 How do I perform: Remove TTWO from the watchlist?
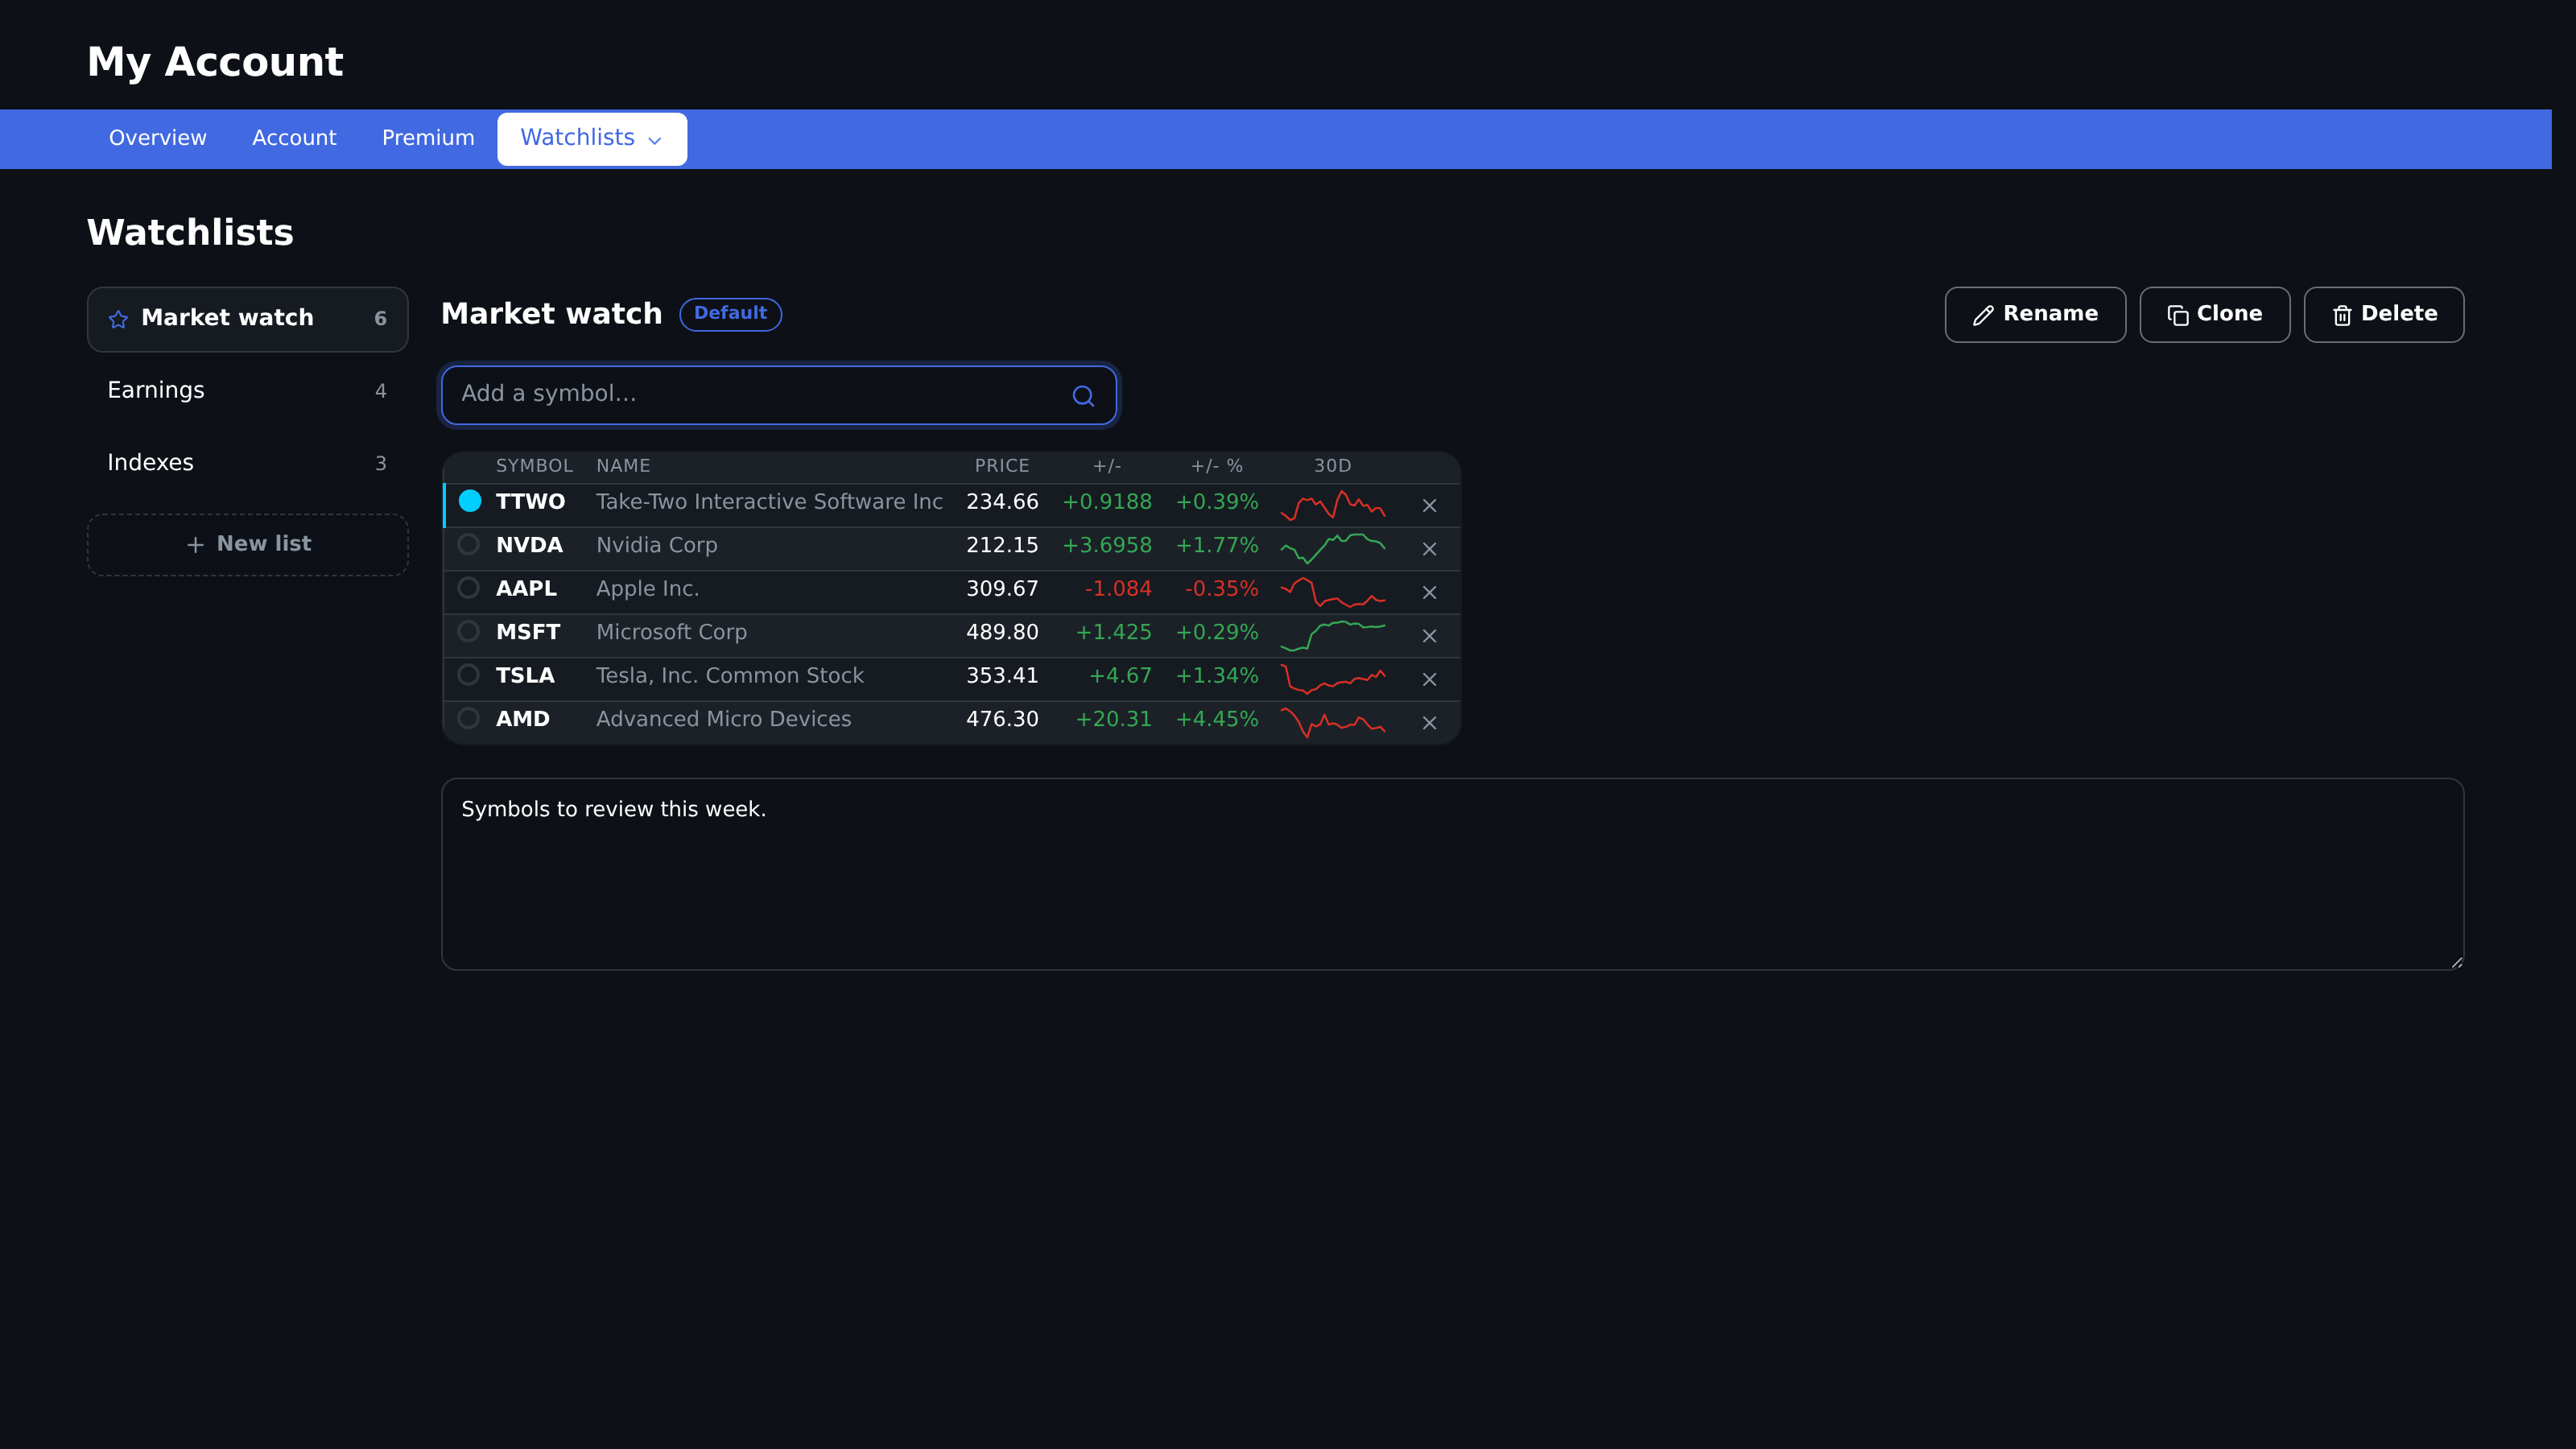pos(1429,506)
